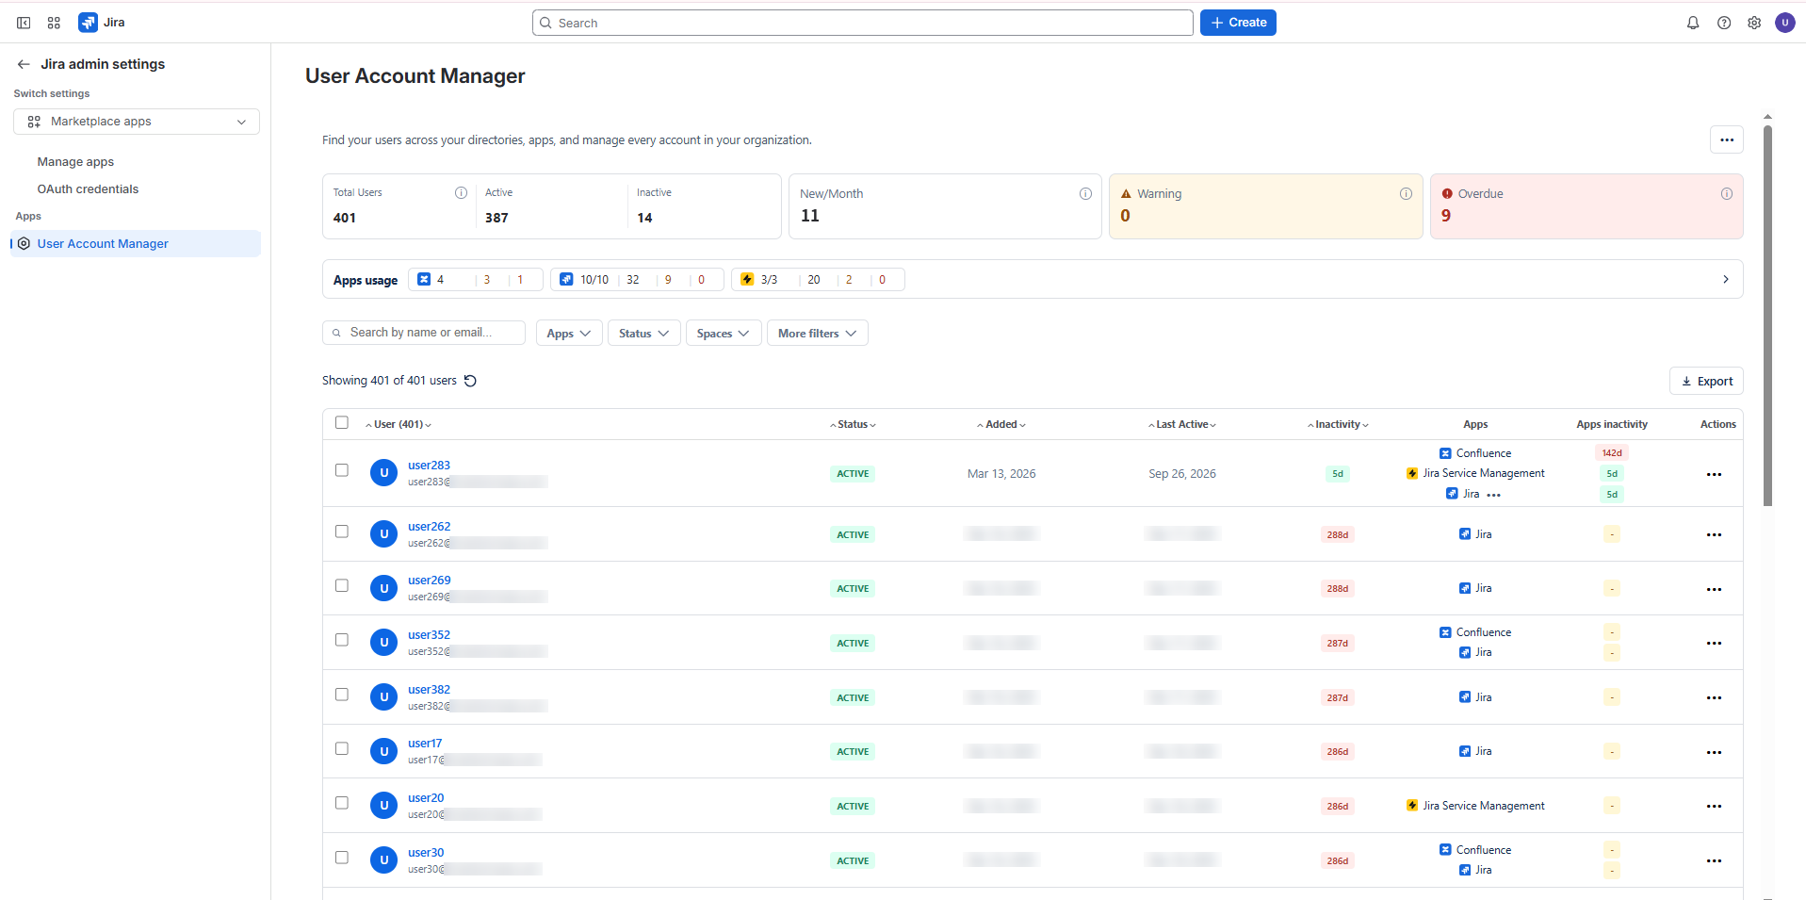
Task: Sort the table by the Inactivity column
Action: [x=1338, y=425]
